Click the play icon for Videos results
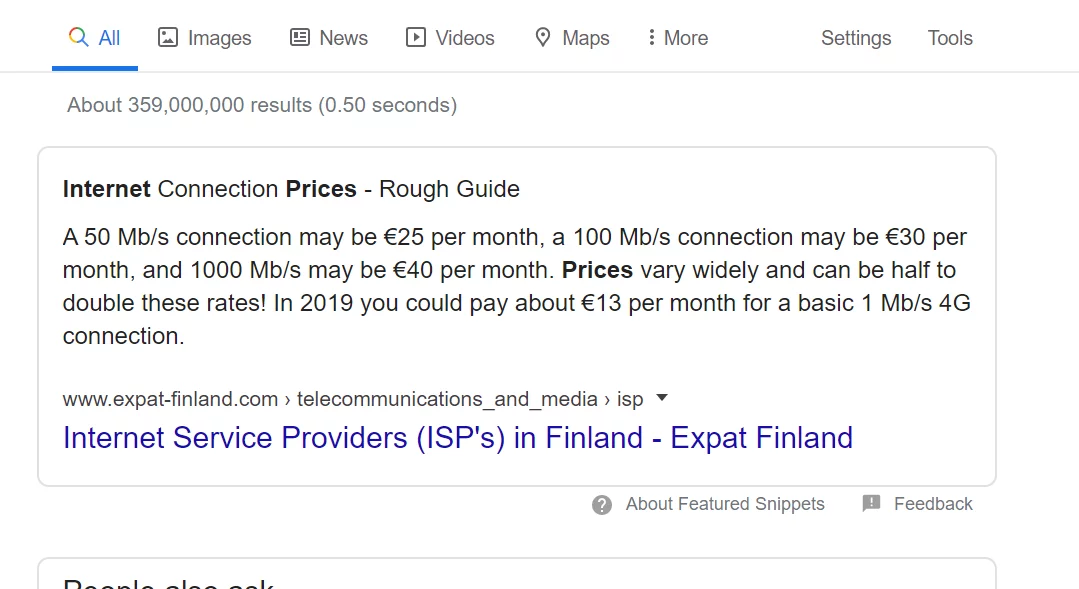The image size is (1079, 589). [416, 37]
